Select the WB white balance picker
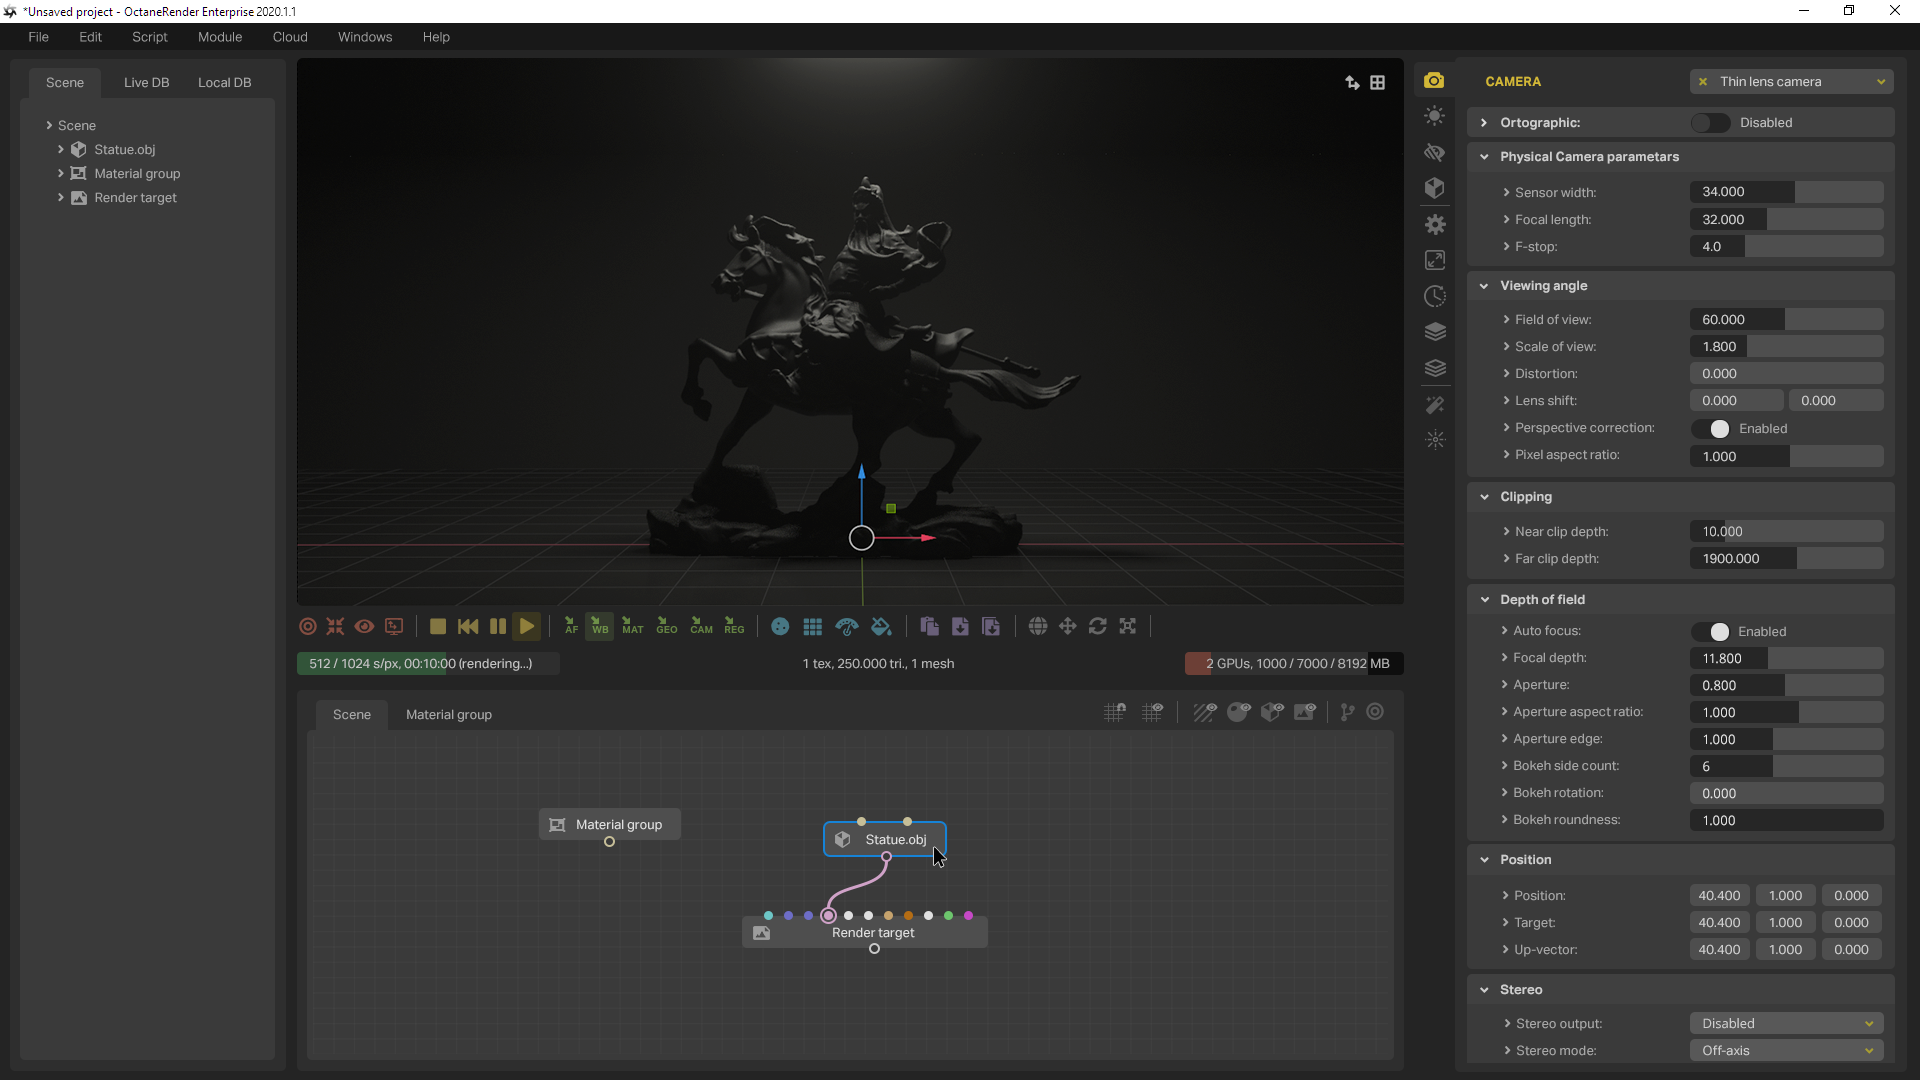Viewport: 1920px width, 1080px height. click(x=599, y=627)
